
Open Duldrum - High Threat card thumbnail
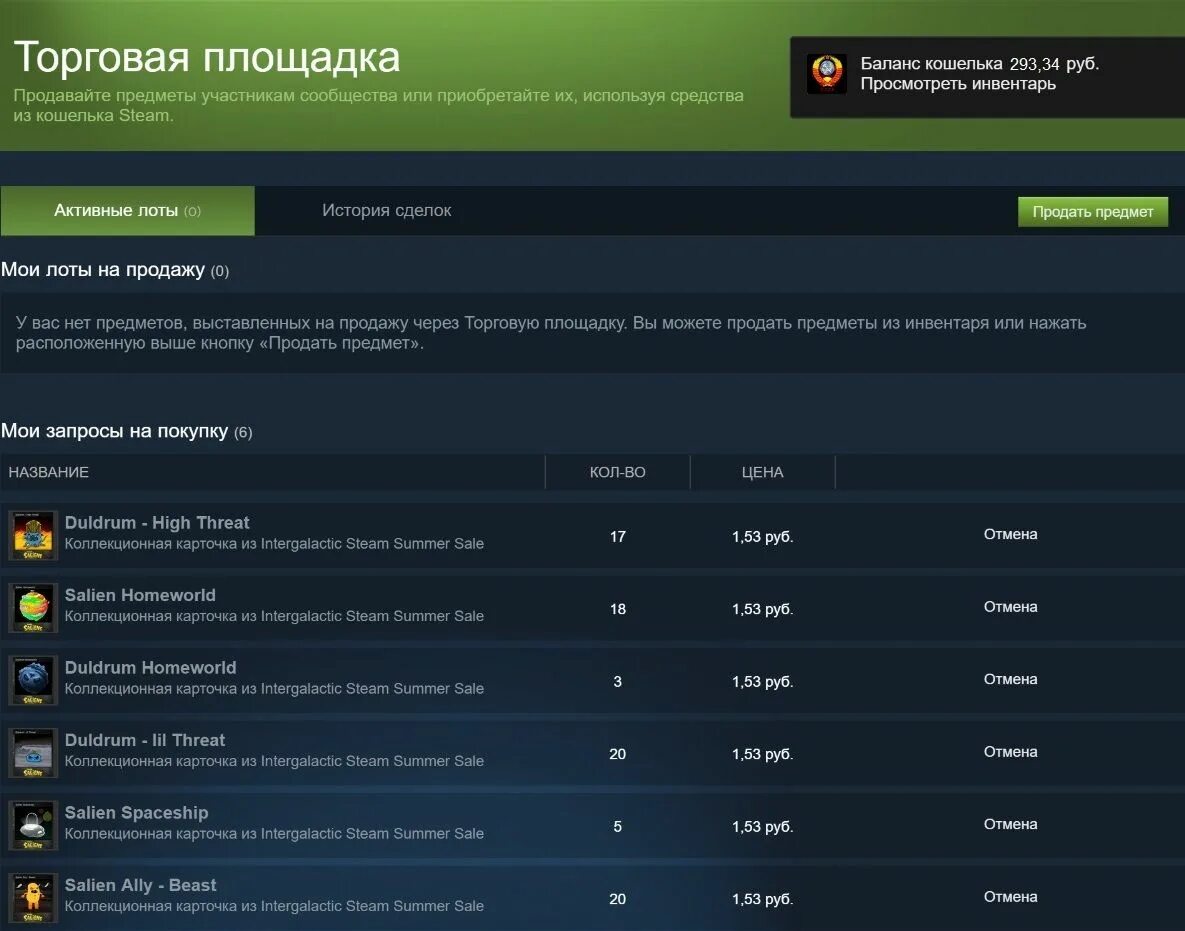[x=33, y=535]
